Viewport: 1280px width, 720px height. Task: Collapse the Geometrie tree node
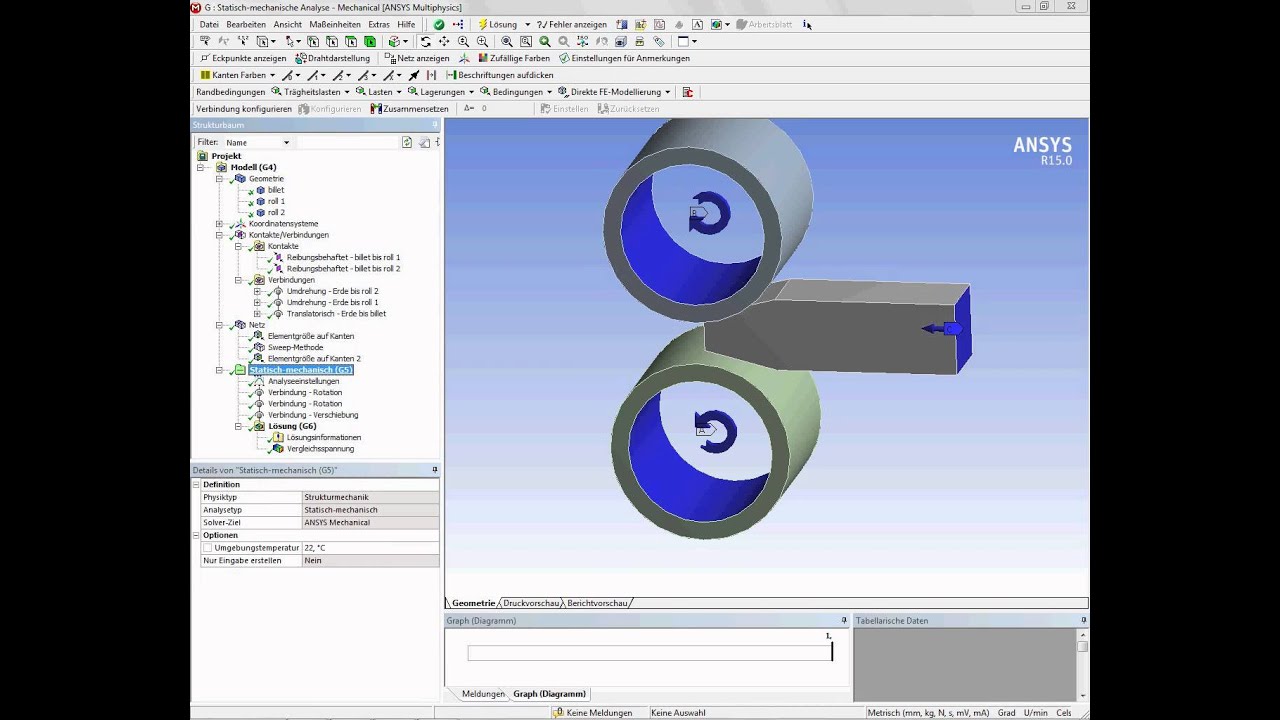219,179
